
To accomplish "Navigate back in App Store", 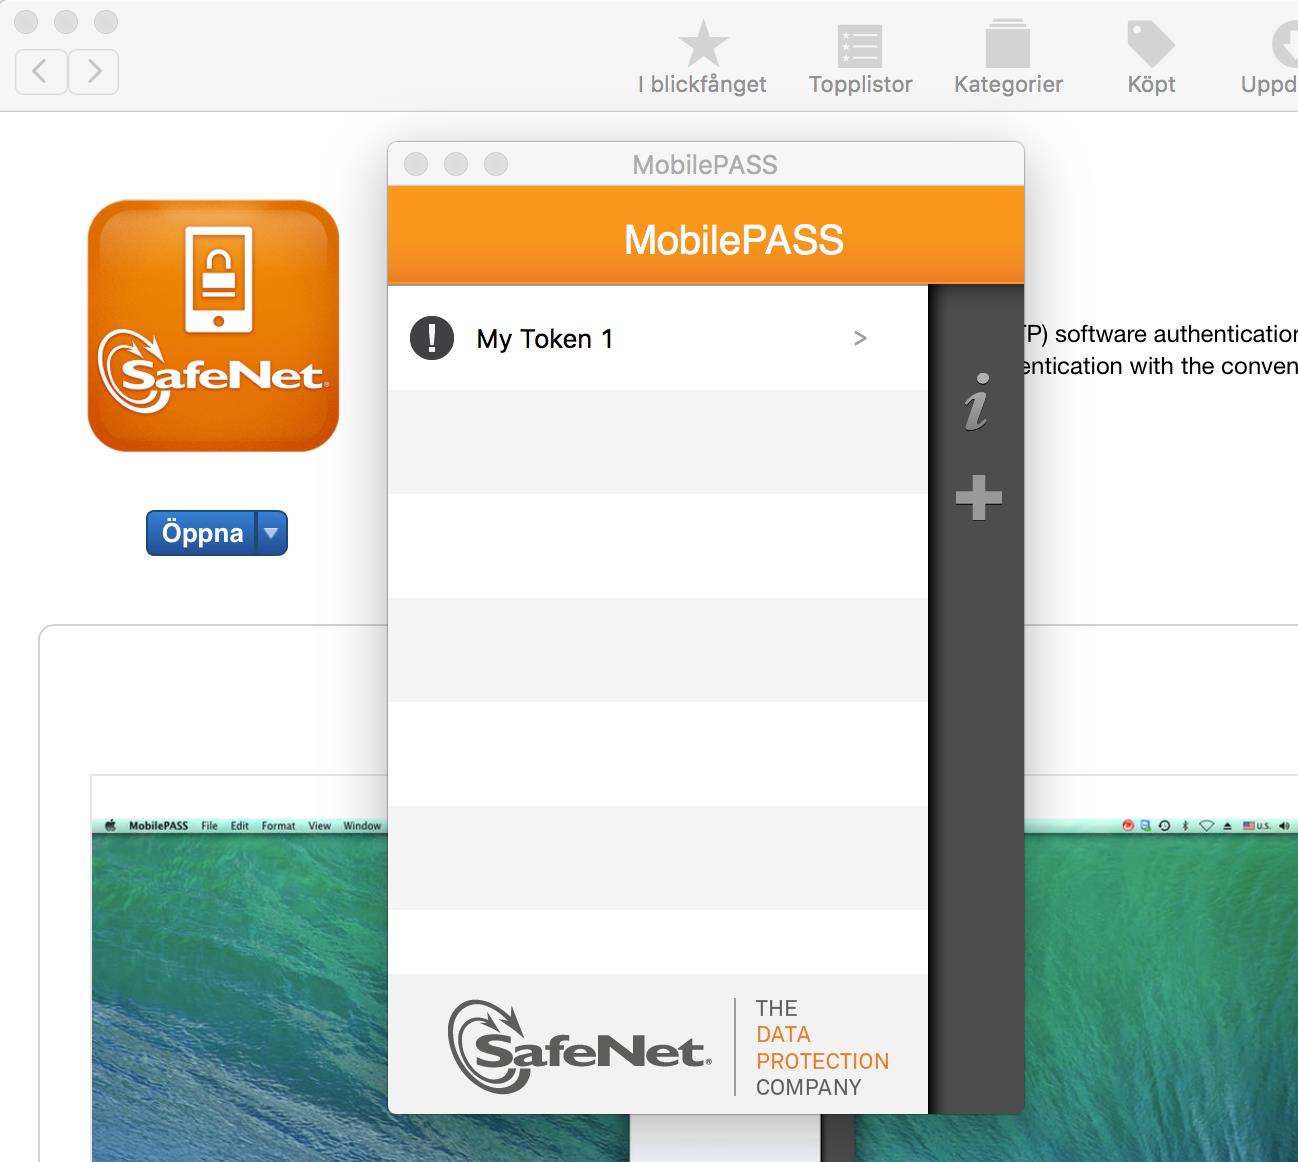I will coord(41,71).
